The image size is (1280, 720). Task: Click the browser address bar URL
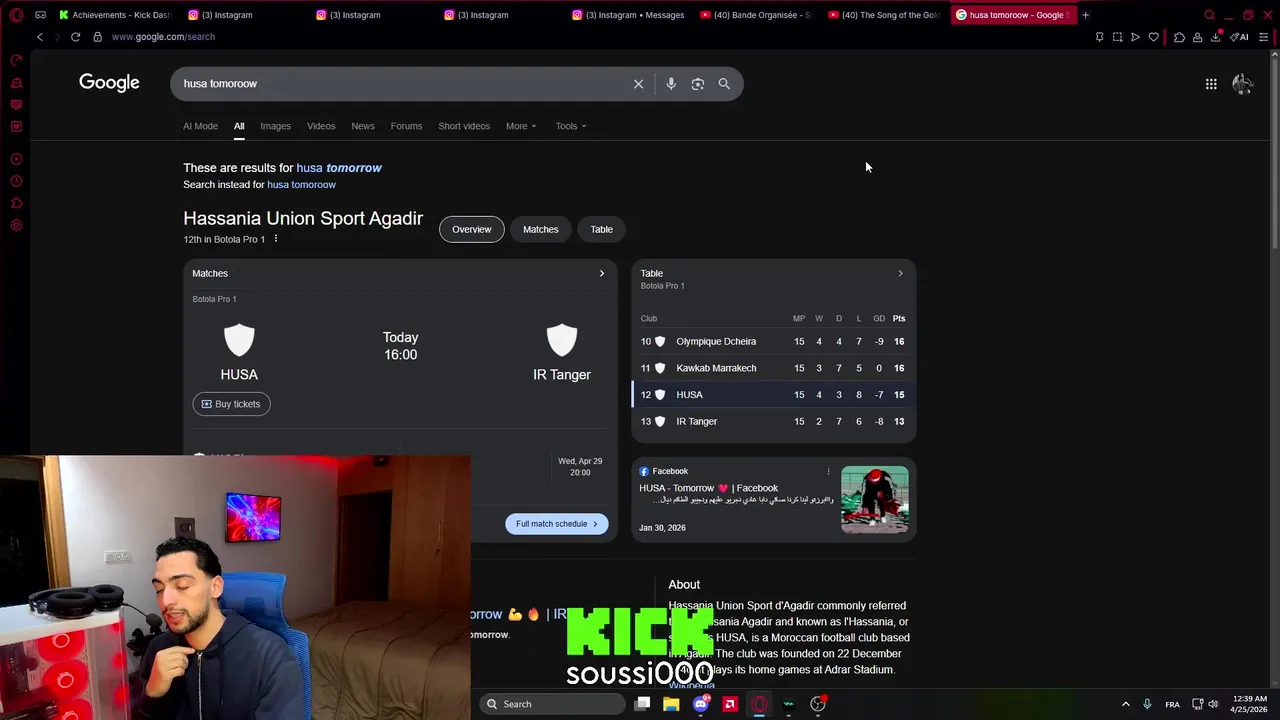(163, 37)
